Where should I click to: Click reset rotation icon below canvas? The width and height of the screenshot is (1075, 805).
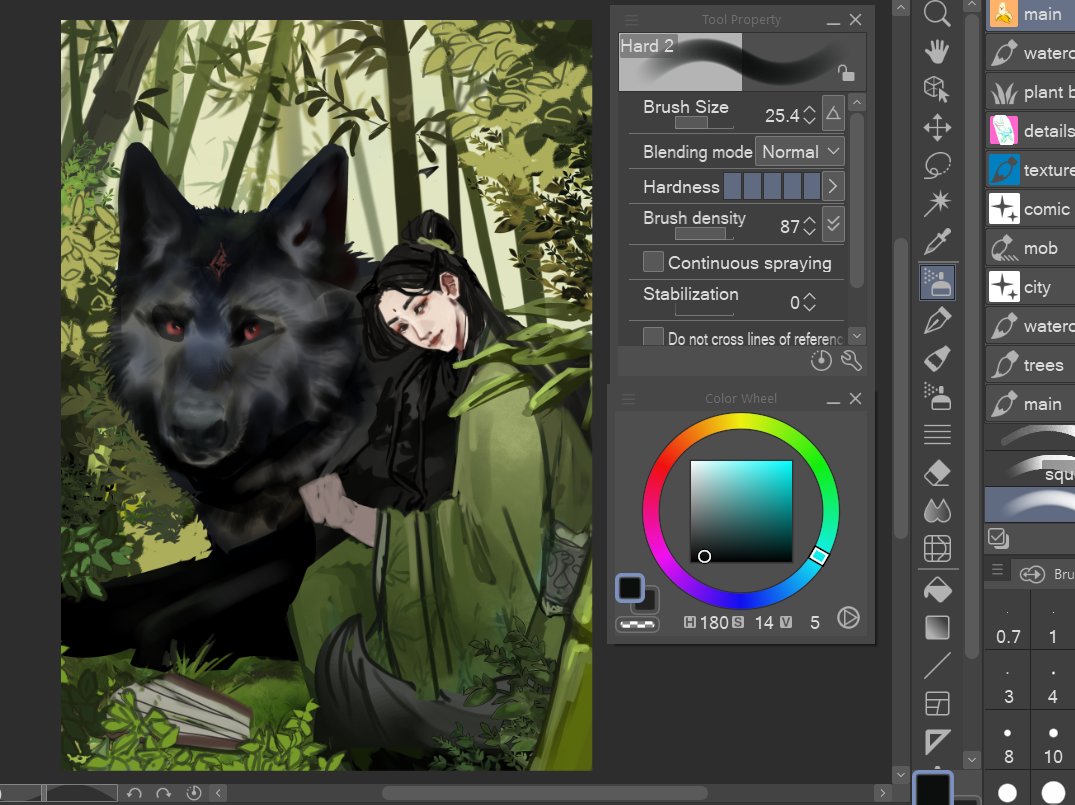194,793
